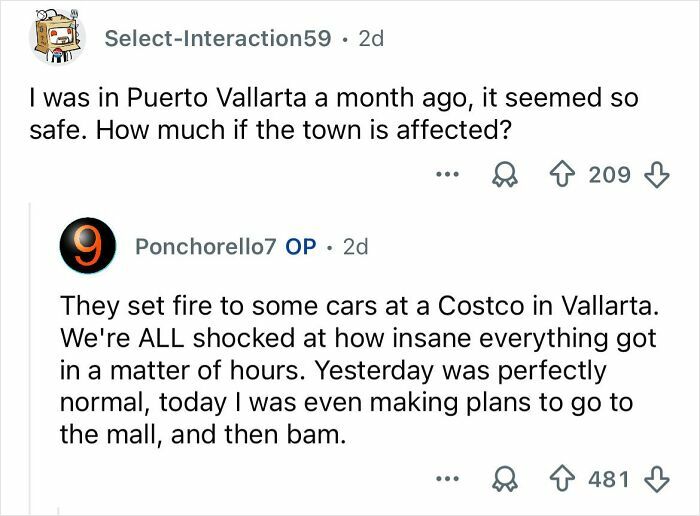Screen dimensions: 700x516
Task: Click the 2d timestamp on Ponchorello7's reply
Action: [355, 246]
